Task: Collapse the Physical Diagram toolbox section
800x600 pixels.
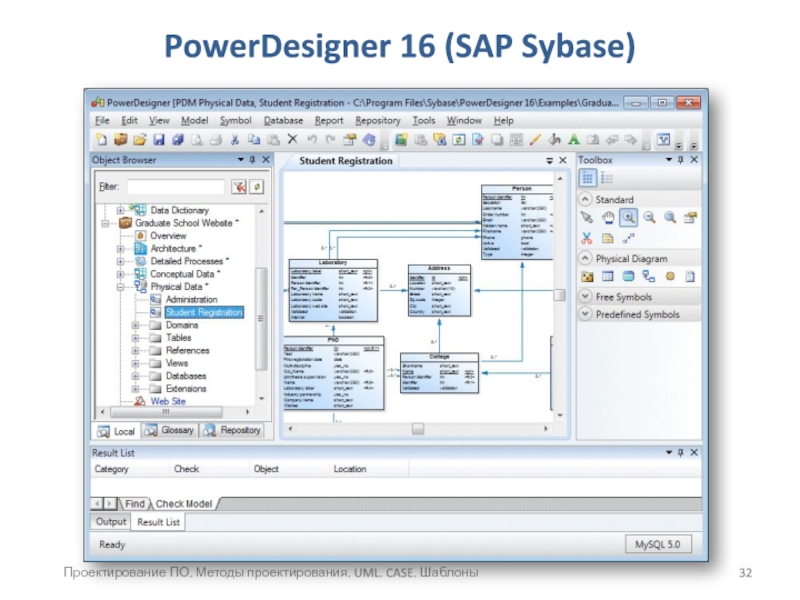Action: [586, 258]
